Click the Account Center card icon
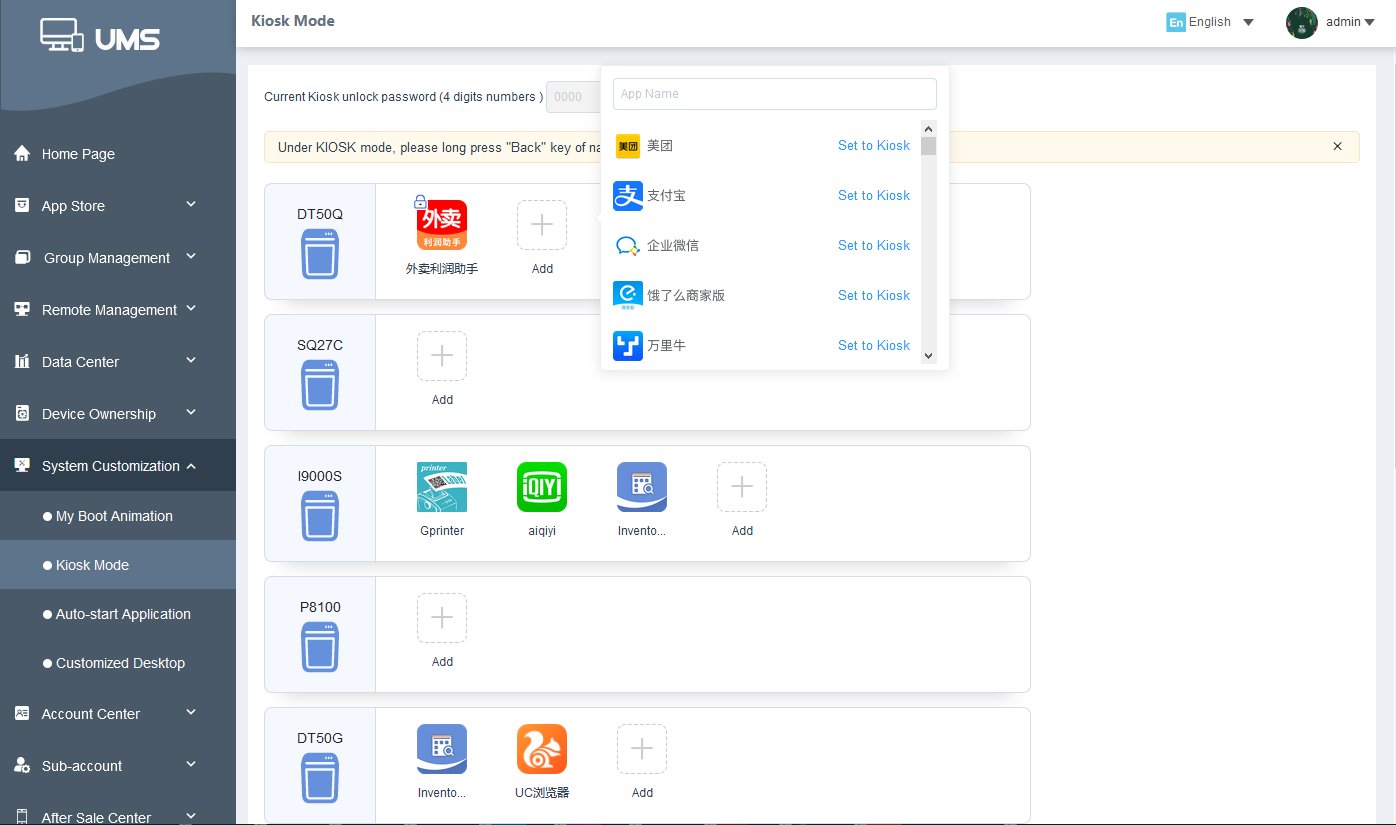Viewport: 1396px width, 825px height. tap(22, 714)
